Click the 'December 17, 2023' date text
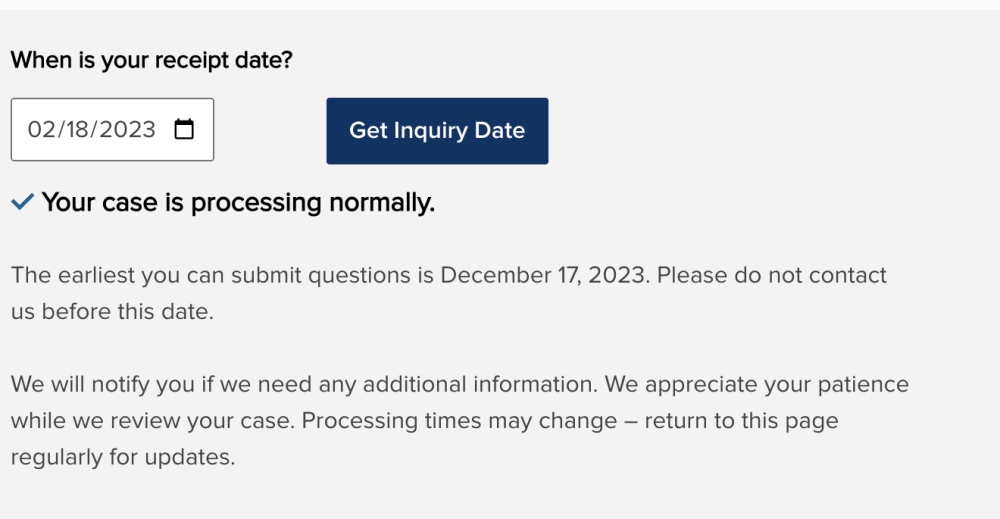 (543, 275)
